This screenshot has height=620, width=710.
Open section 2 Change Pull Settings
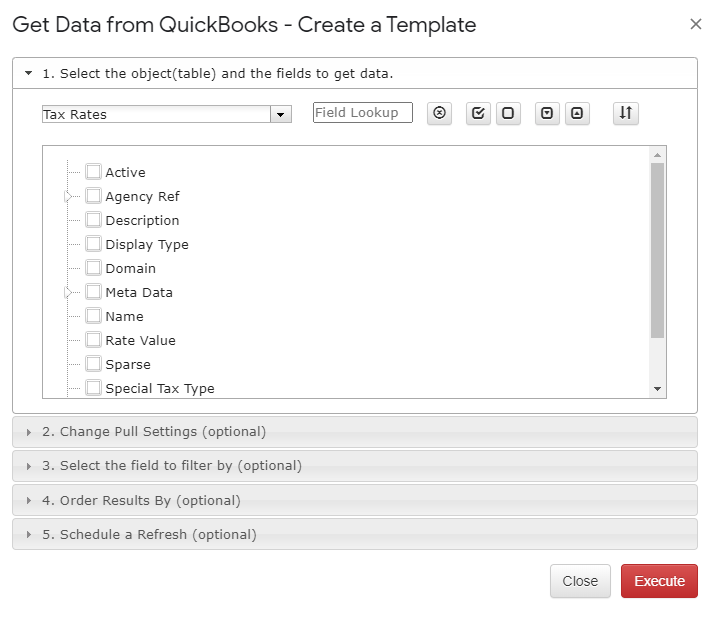pyautogui.click(x=355, y=432)
